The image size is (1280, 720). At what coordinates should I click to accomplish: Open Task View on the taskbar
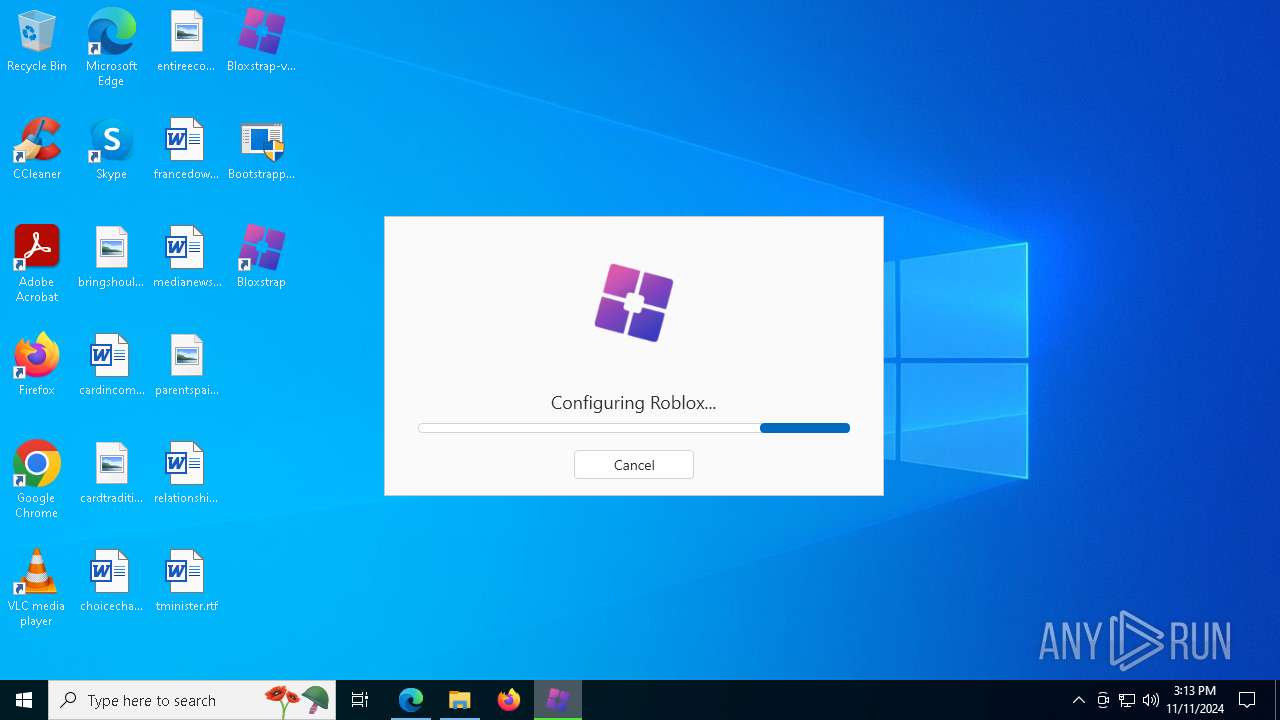tap(360, 700)
